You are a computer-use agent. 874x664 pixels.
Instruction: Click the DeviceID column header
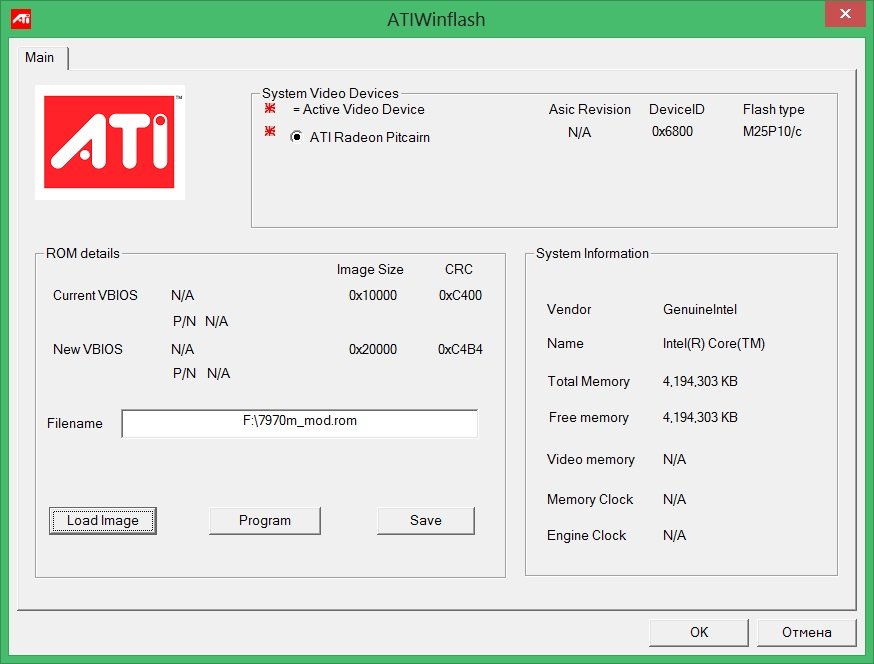pyautogui.click(x=677, y=109)
